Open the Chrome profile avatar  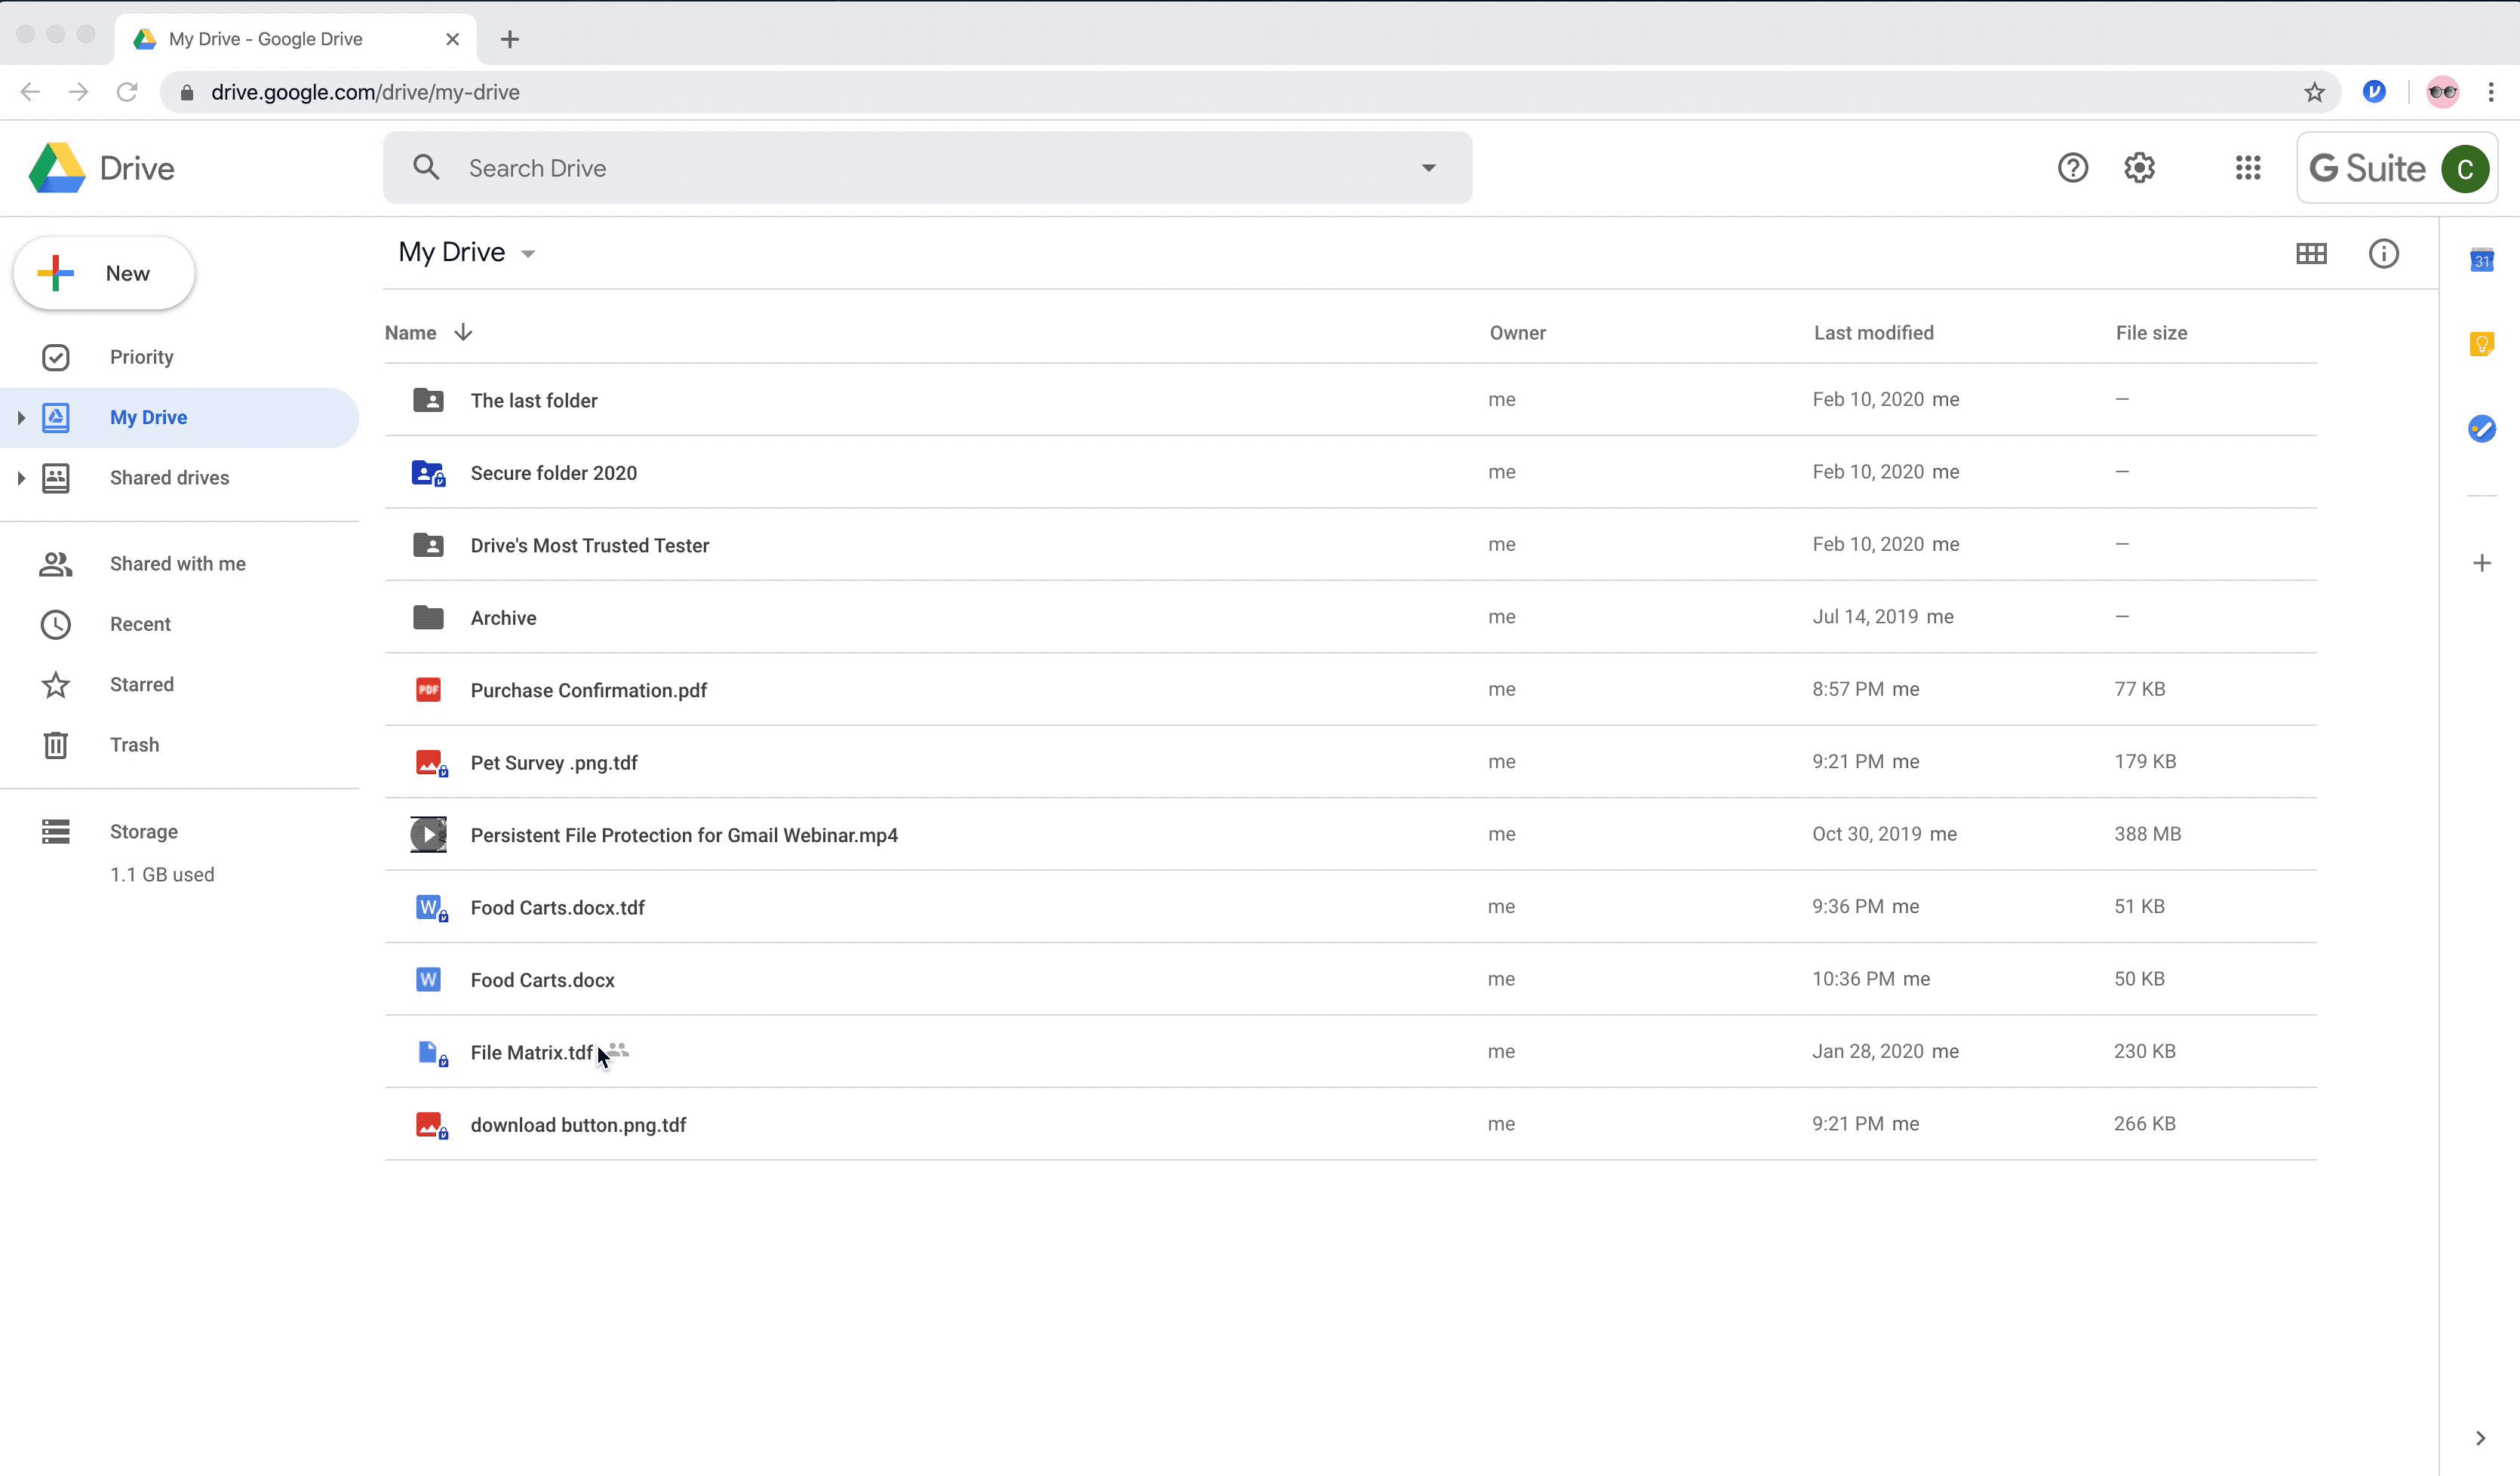2442,92
